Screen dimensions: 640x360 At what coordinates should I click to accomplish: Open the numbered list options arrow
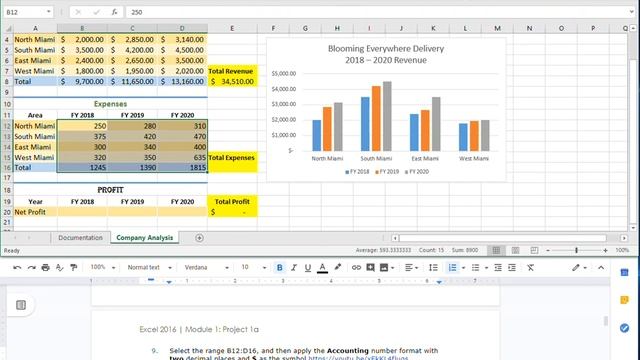463,268
